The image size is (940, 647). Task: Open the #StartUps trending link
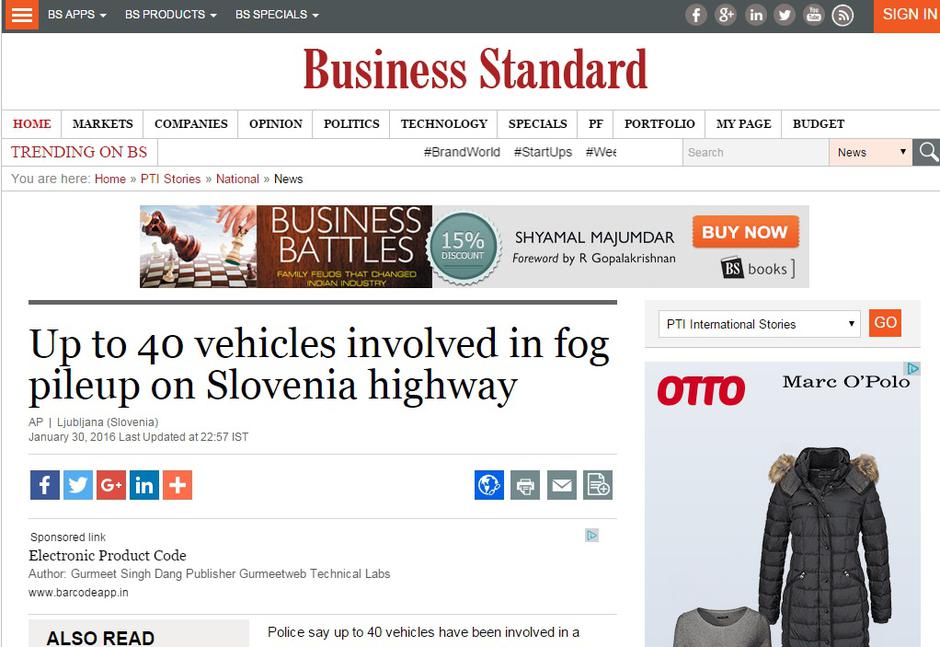coord(544,151)
